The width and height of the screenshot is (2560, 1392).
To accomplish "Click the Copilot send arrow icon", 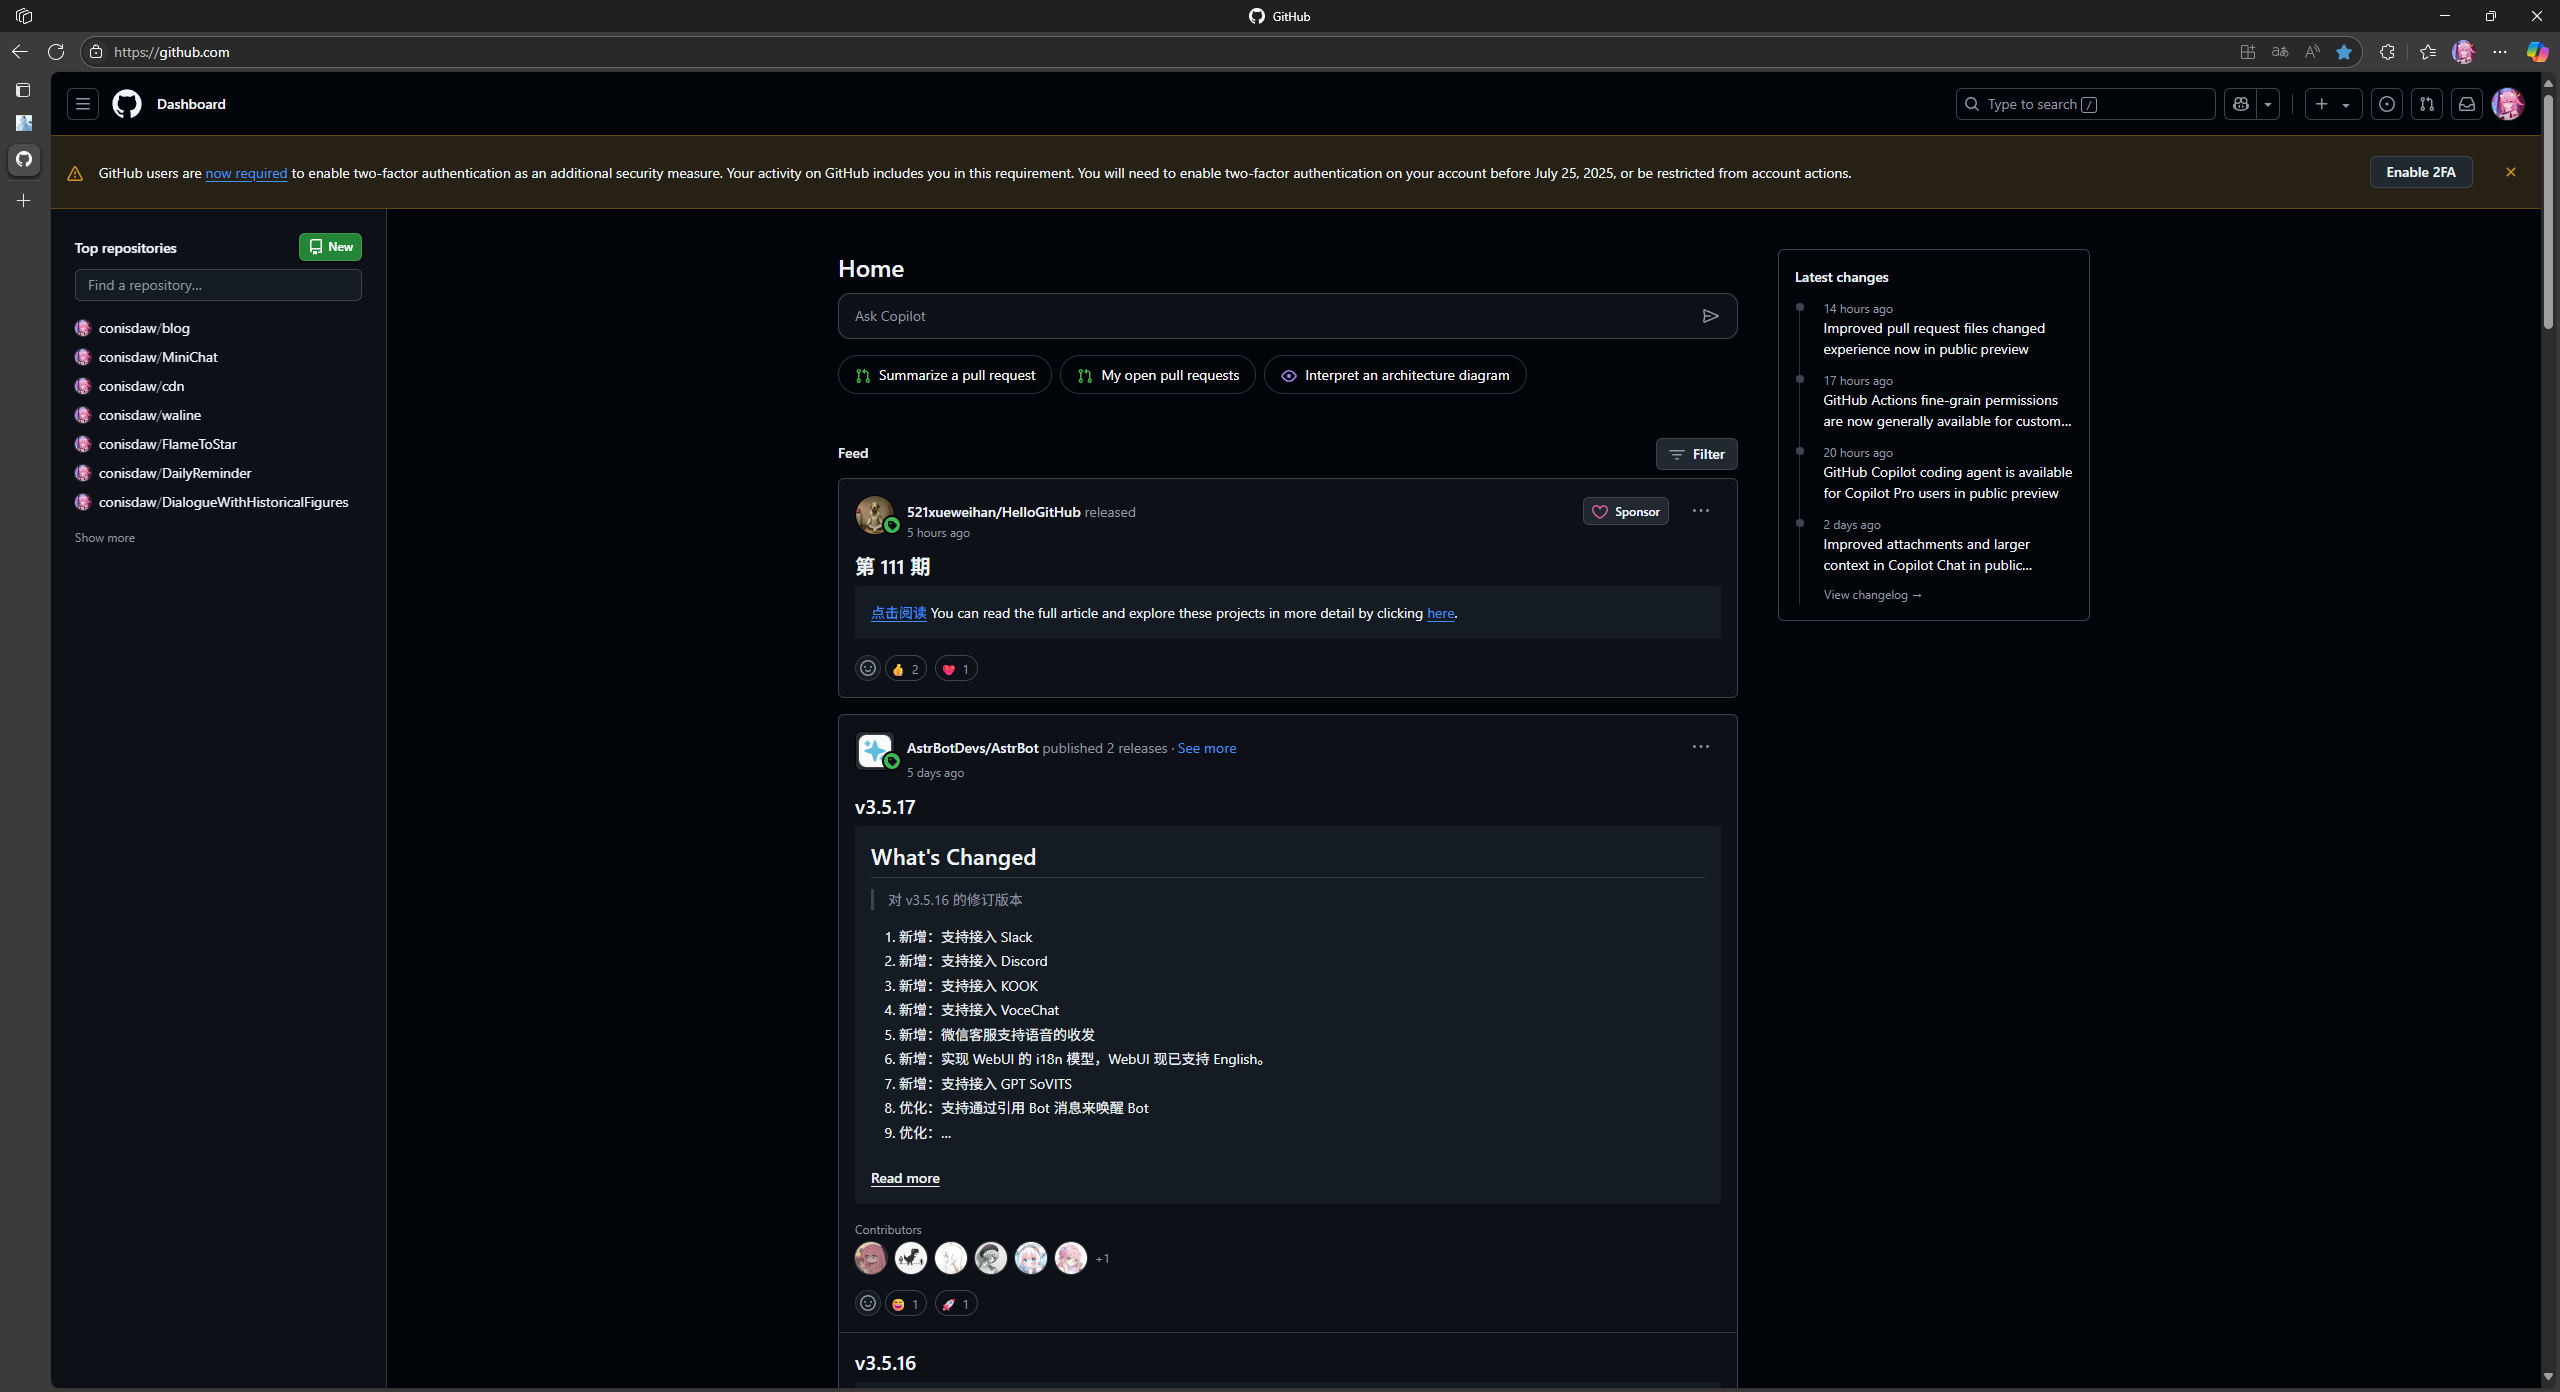I will [x=1710, y=316].
